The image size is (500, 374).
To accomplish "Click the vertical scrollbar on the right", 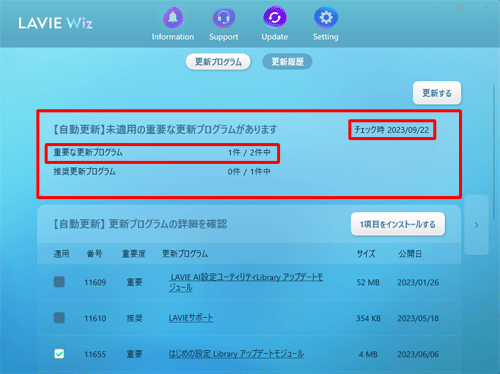I will (494, 152).
